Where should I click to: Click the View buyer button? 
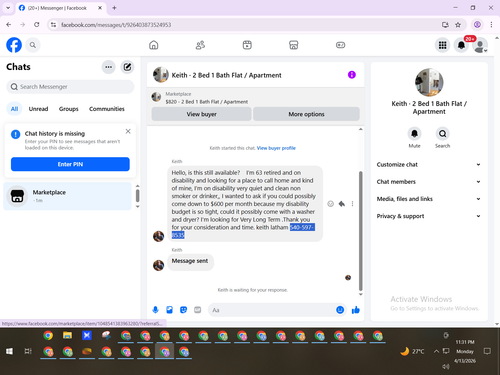click(x=201, y=114)
